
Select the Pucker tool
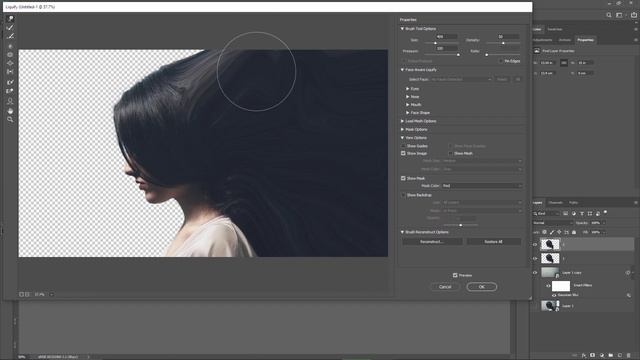(10, 55)
